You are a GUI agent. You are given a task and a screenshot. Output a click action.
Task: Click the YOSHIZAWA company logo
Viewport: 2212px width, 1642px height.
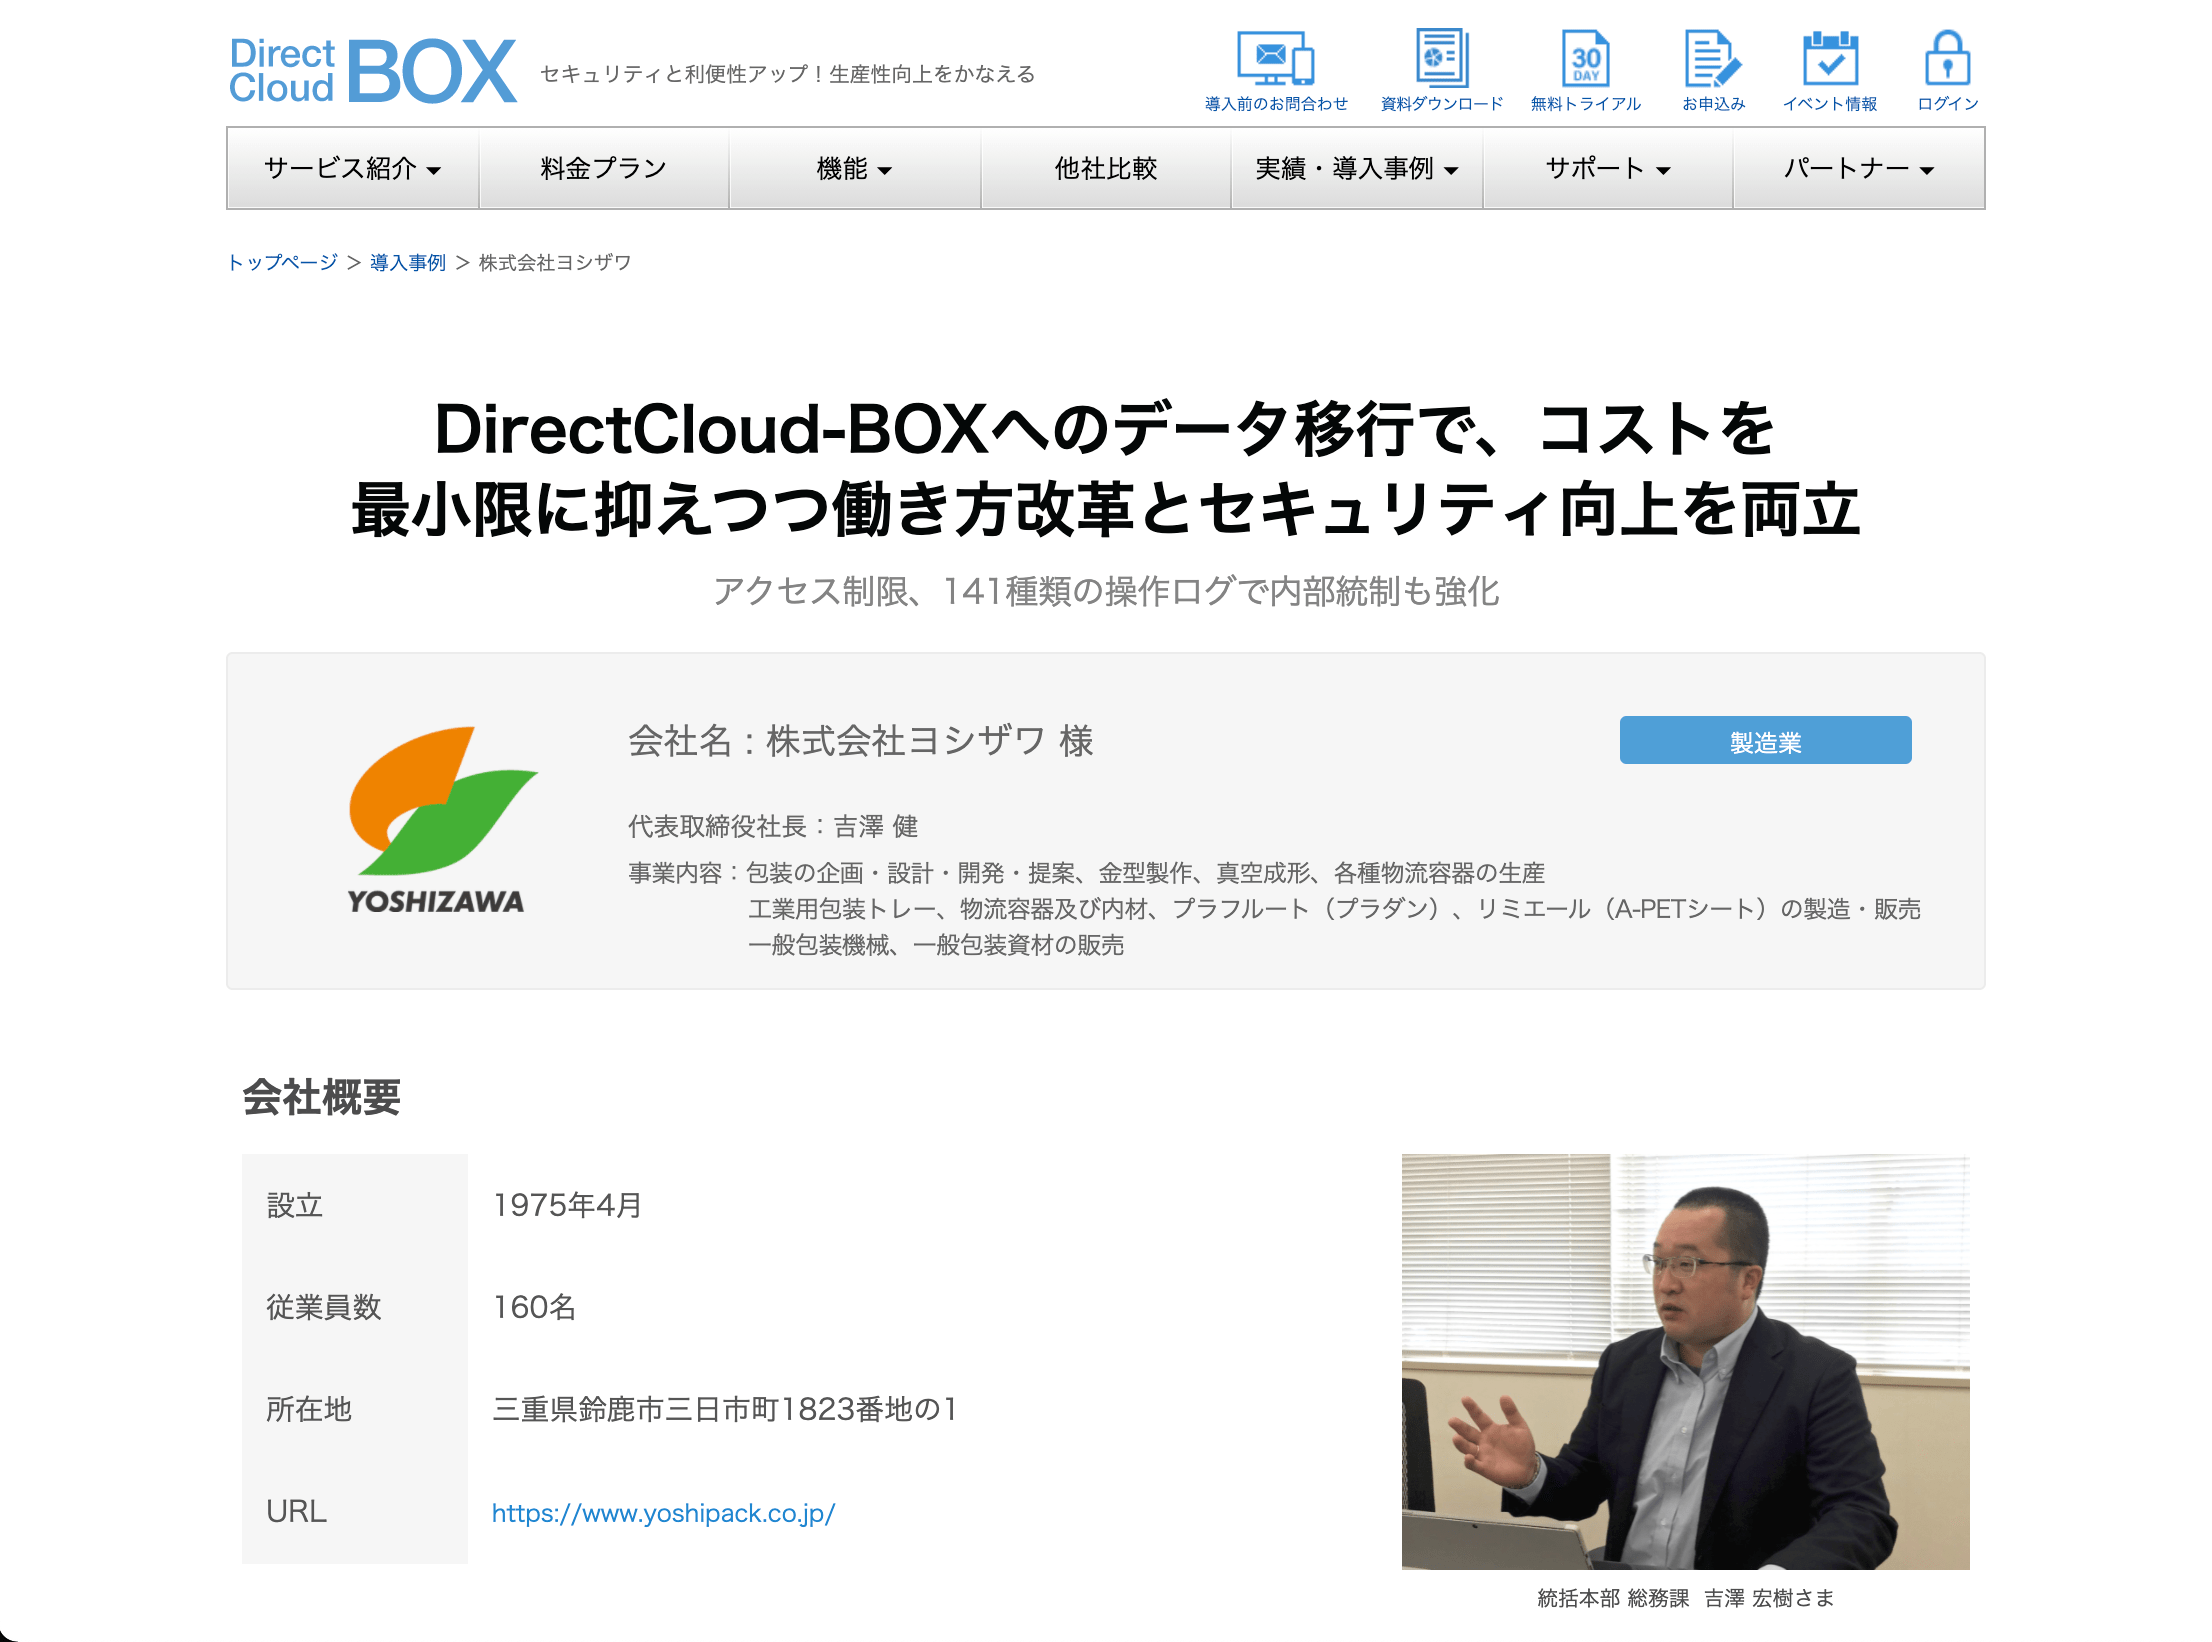(437, 820)
